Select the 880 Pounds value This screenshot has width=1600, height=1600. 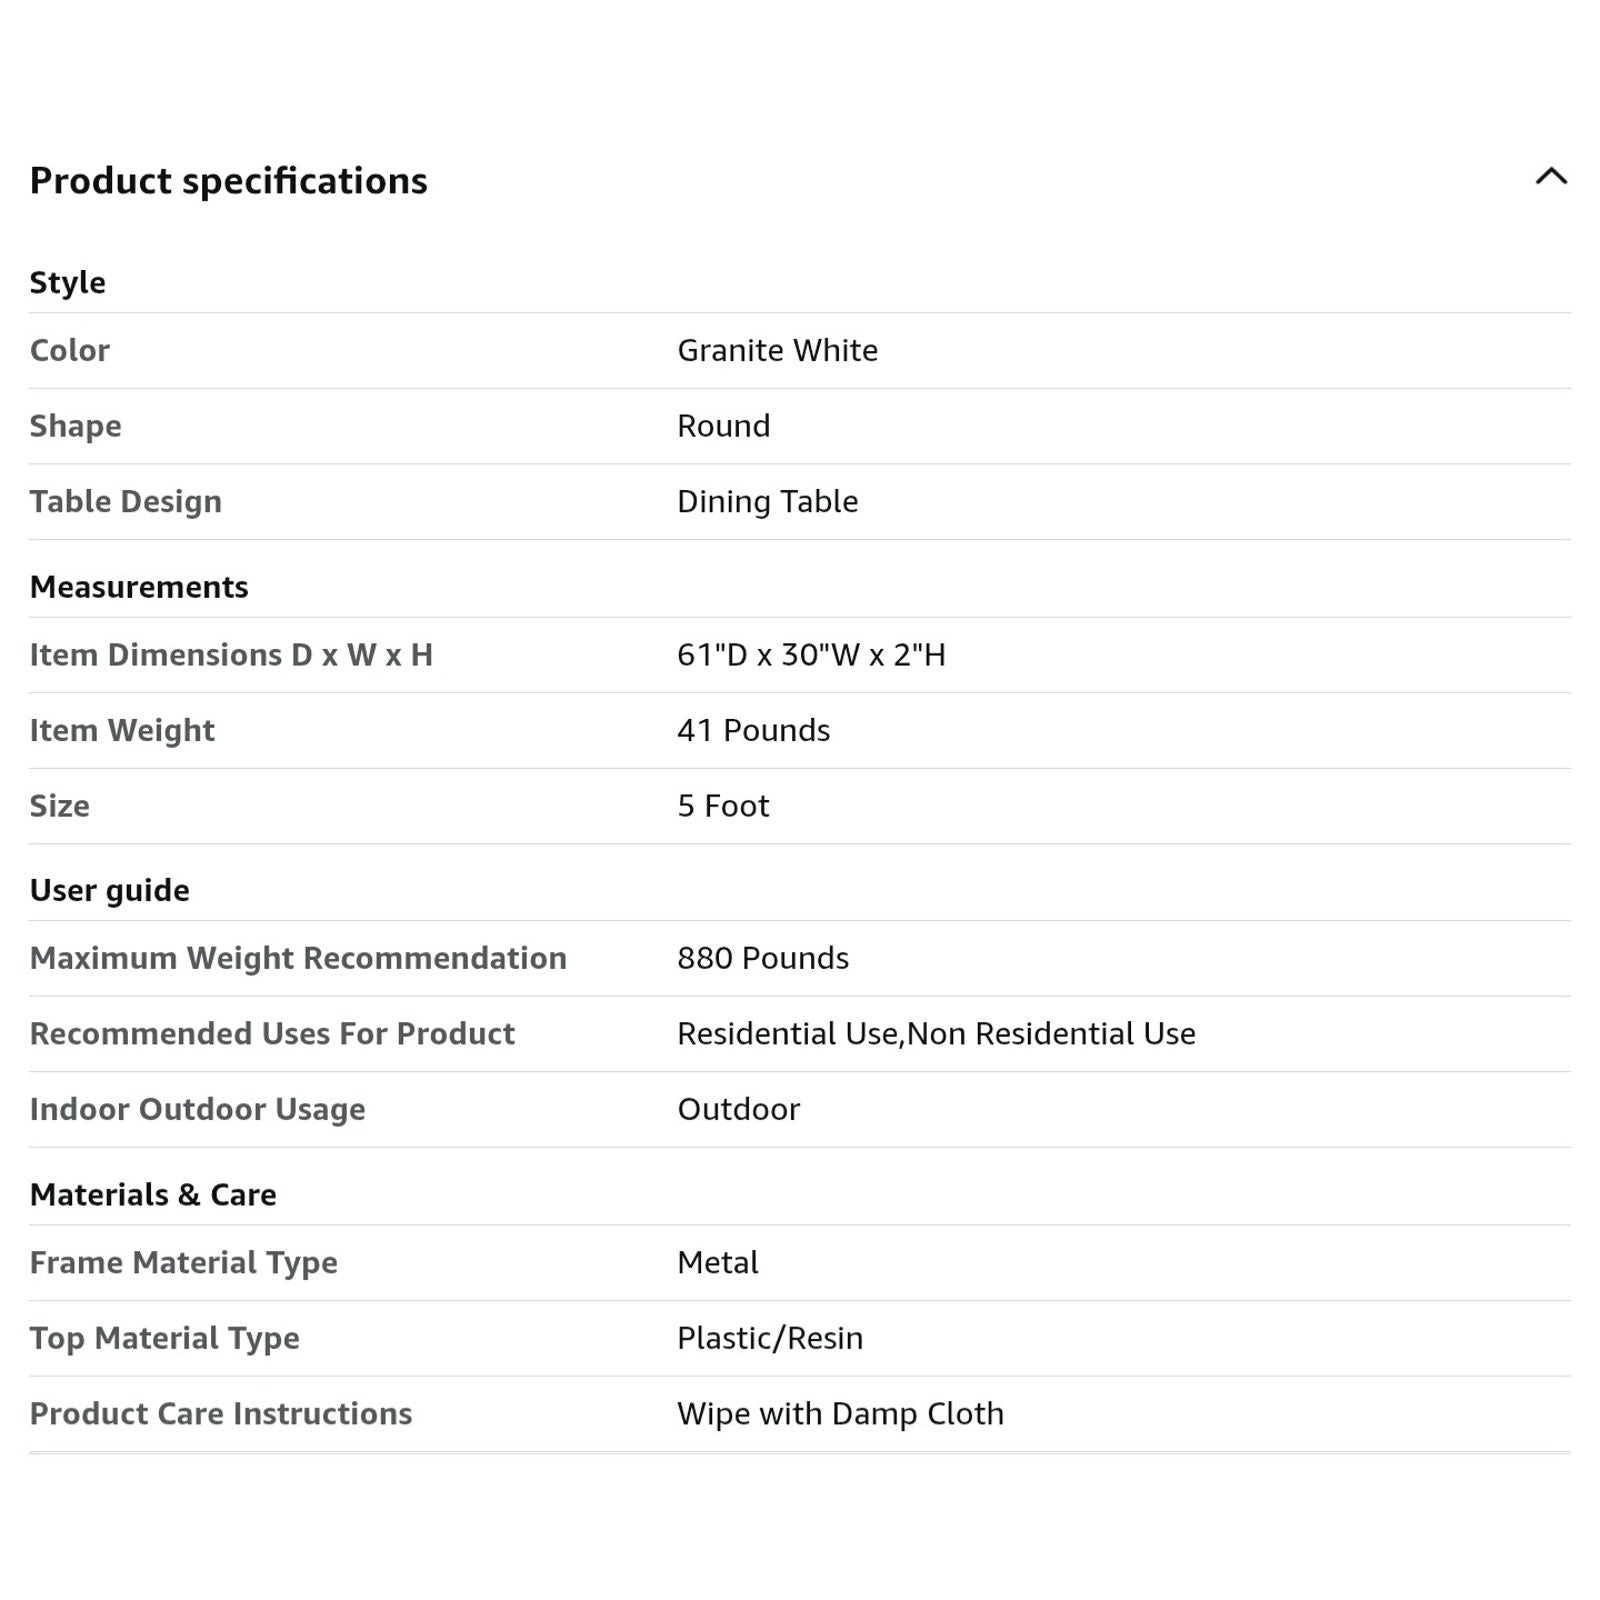pos(762,958)
